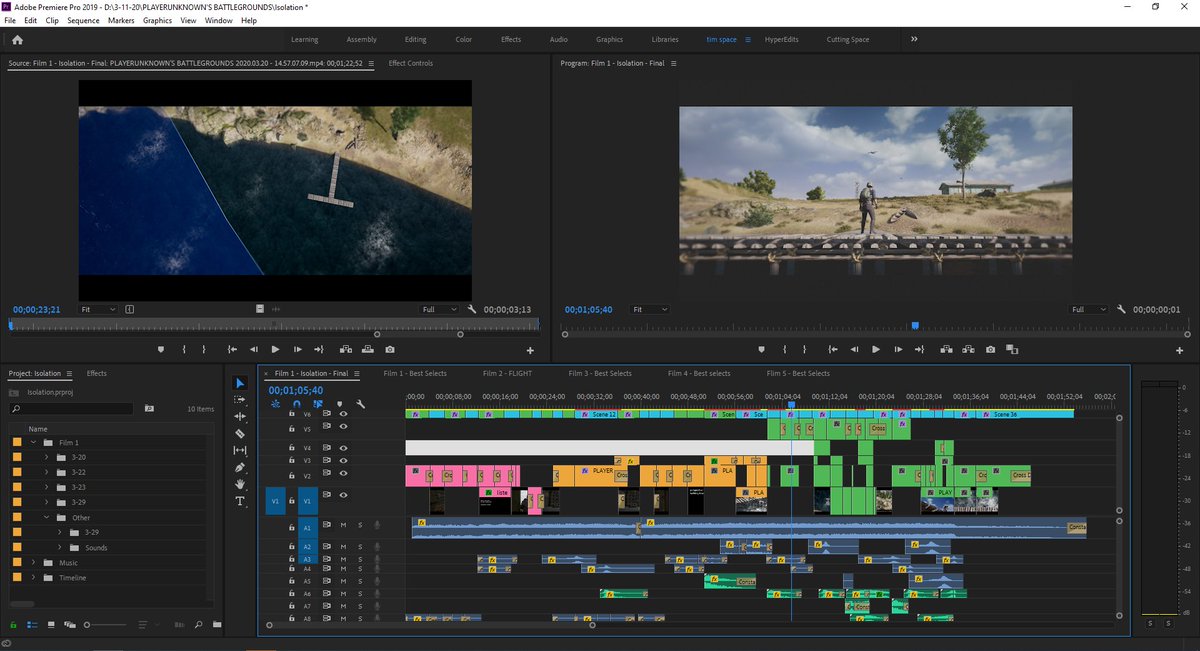Click Find magnifier at Project panel bottom
The image size is (1200, 651).
pyautogui.click(x=198, y=625)
